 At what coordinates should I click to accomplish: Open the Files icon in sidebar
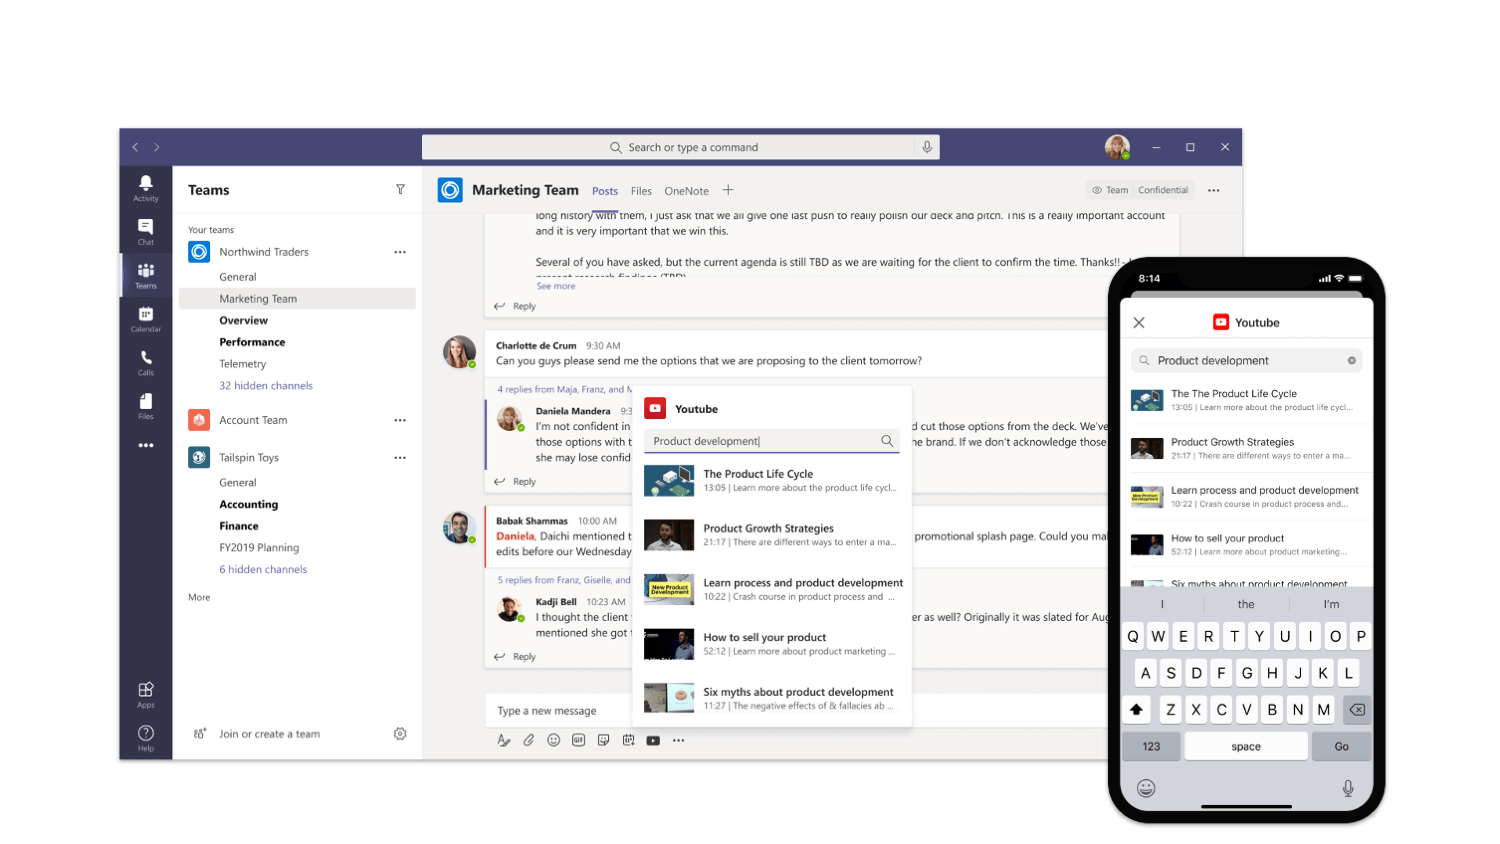click(146, 405)
